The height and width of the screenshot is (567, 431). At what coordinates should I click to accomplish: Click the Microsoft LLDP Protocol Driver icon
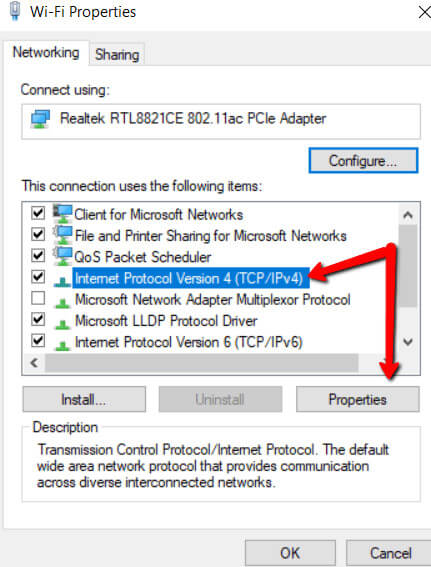tap(62, 324)
